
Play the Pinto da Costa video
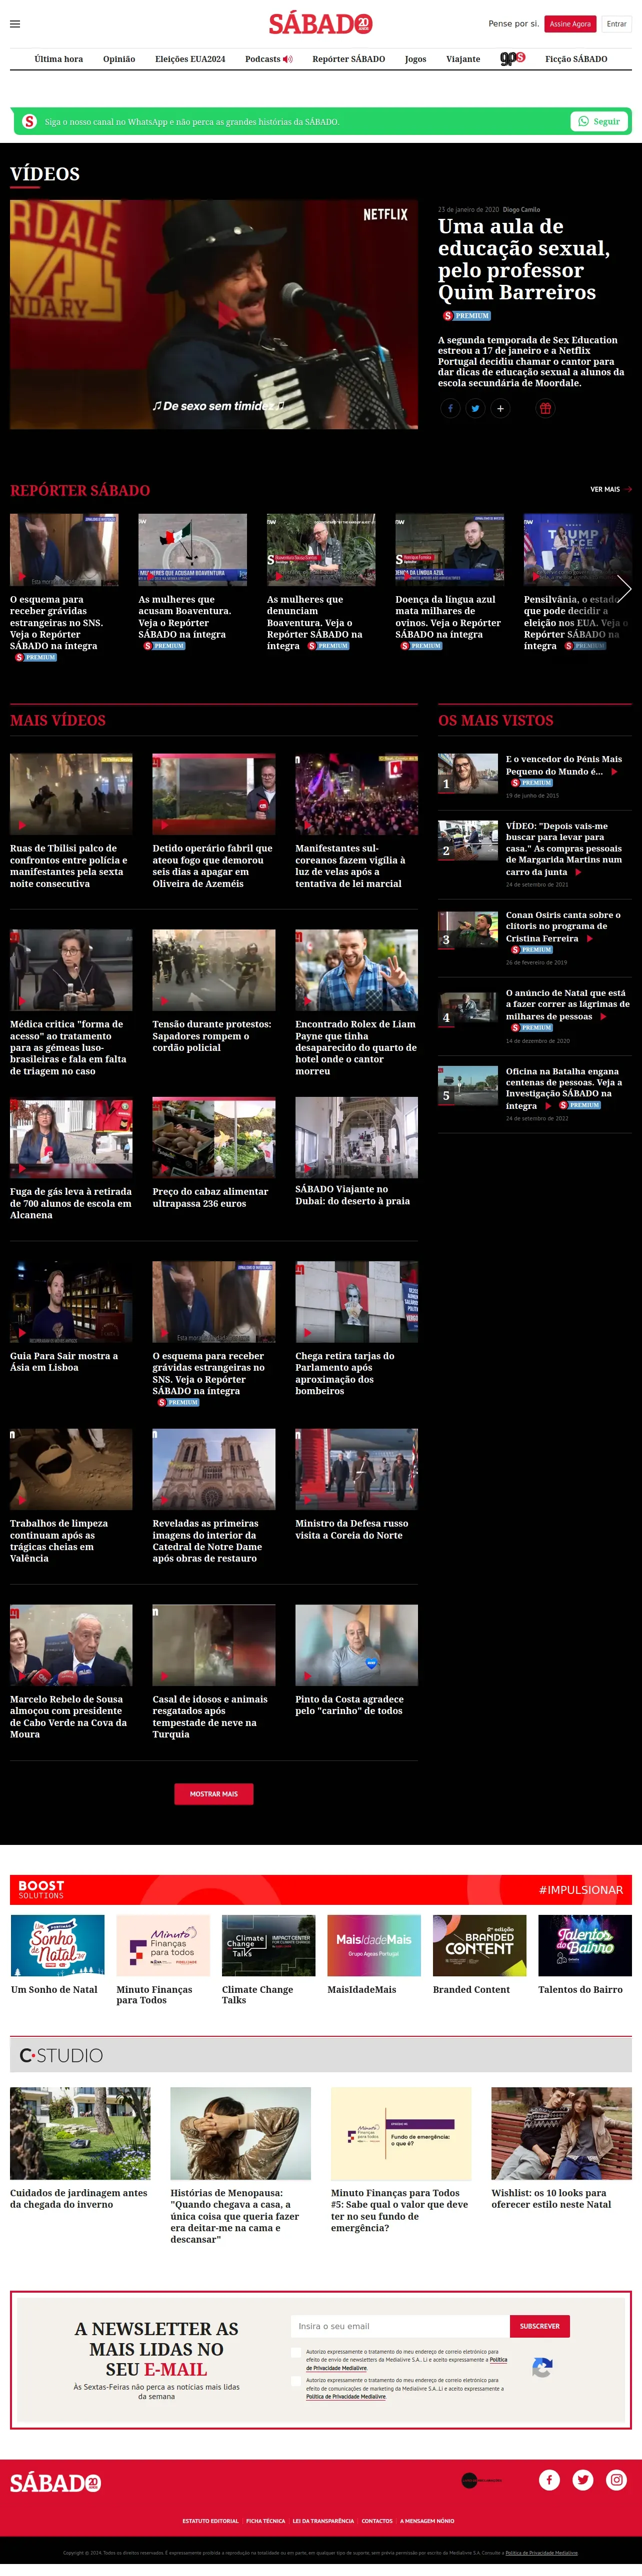(356, 1645)
